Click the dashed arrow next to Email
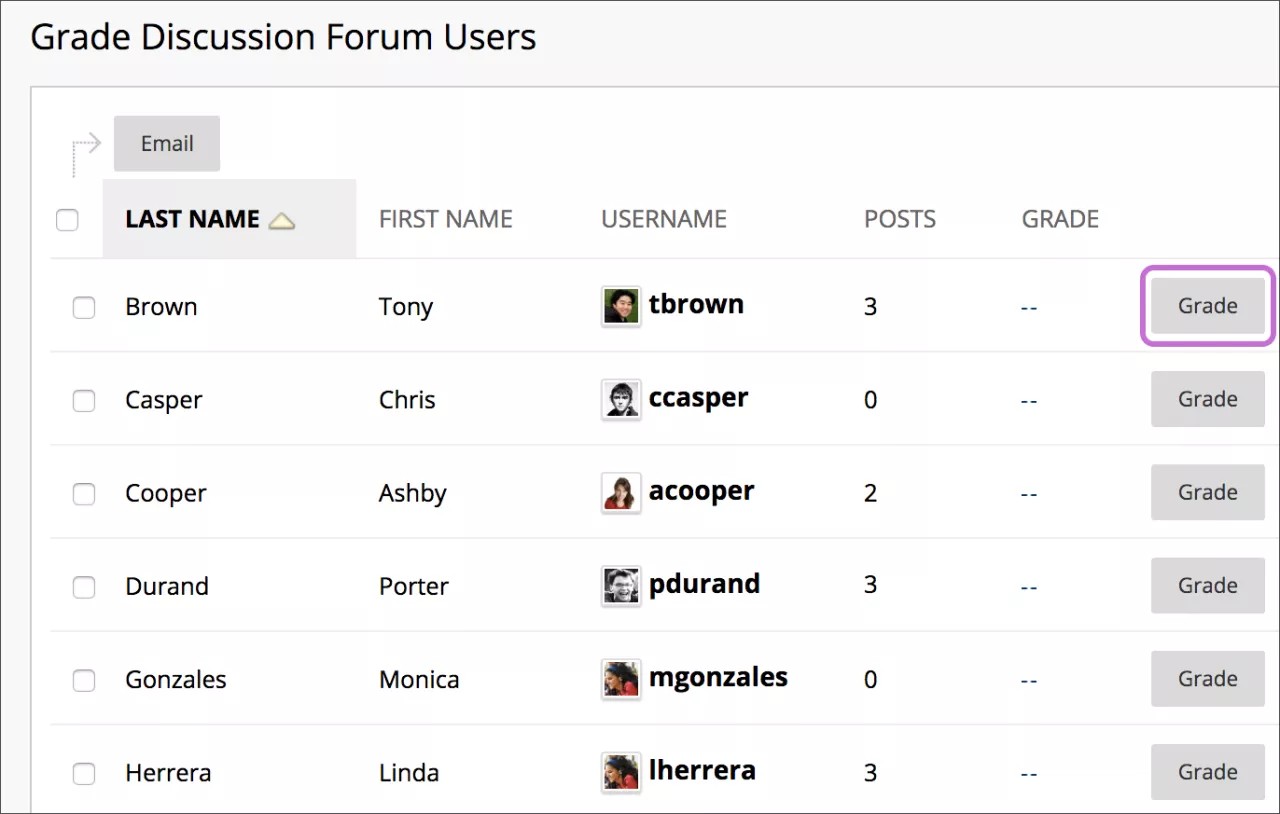The height and width of the screenshot is (814, 1280). tap(84, 143)
